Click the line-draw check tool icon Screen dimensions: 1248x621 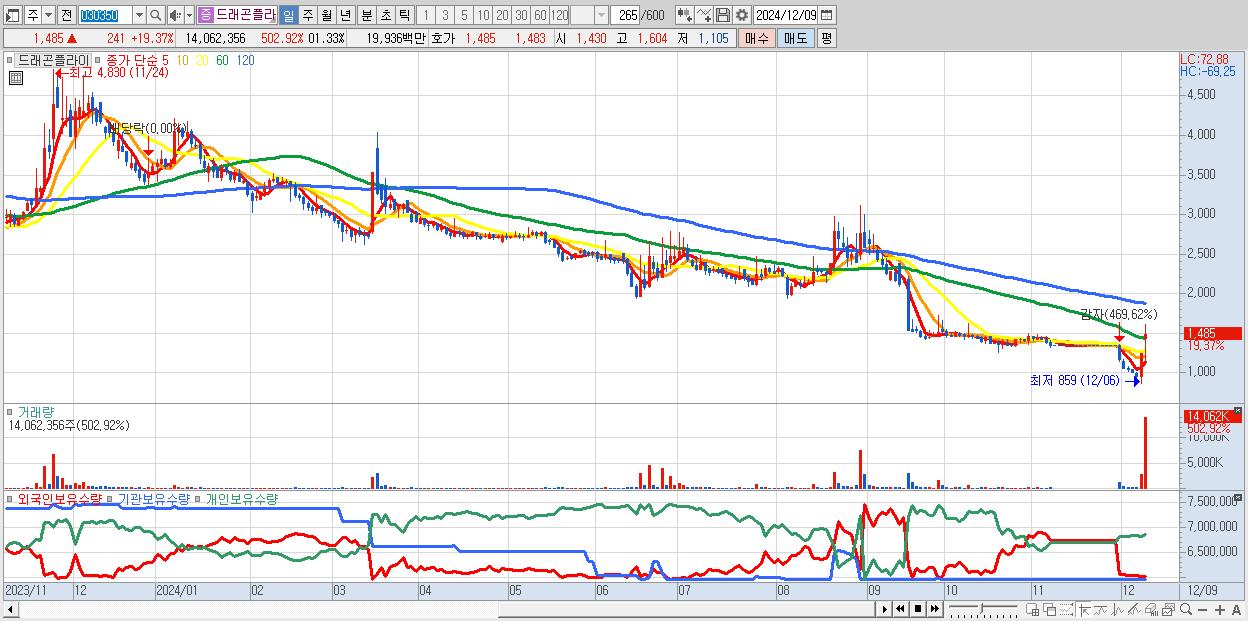pyautogui.click(x=704, y=15)
